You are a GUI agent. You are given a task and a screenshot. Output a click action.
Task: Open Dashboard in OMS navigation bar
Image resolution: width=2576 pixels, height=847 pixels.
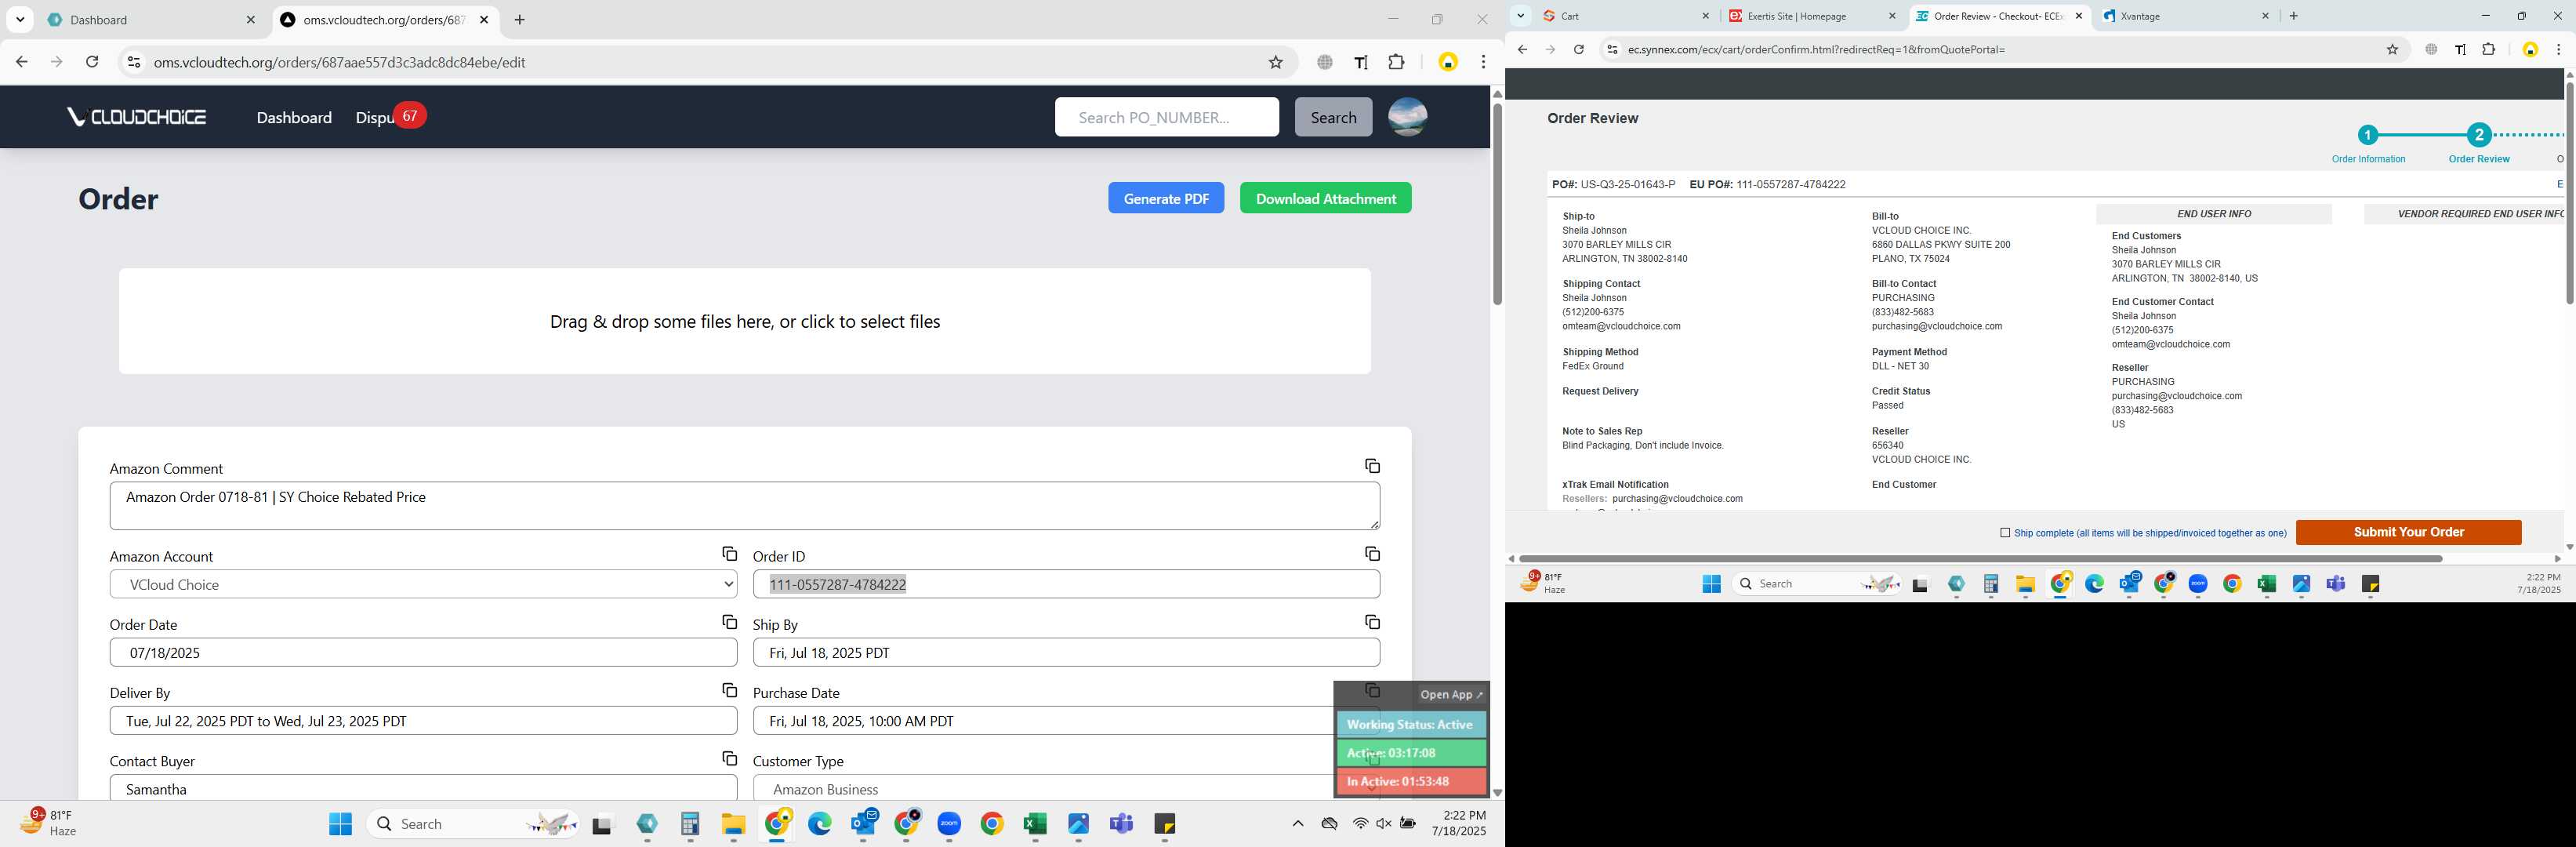pos(294,118)
